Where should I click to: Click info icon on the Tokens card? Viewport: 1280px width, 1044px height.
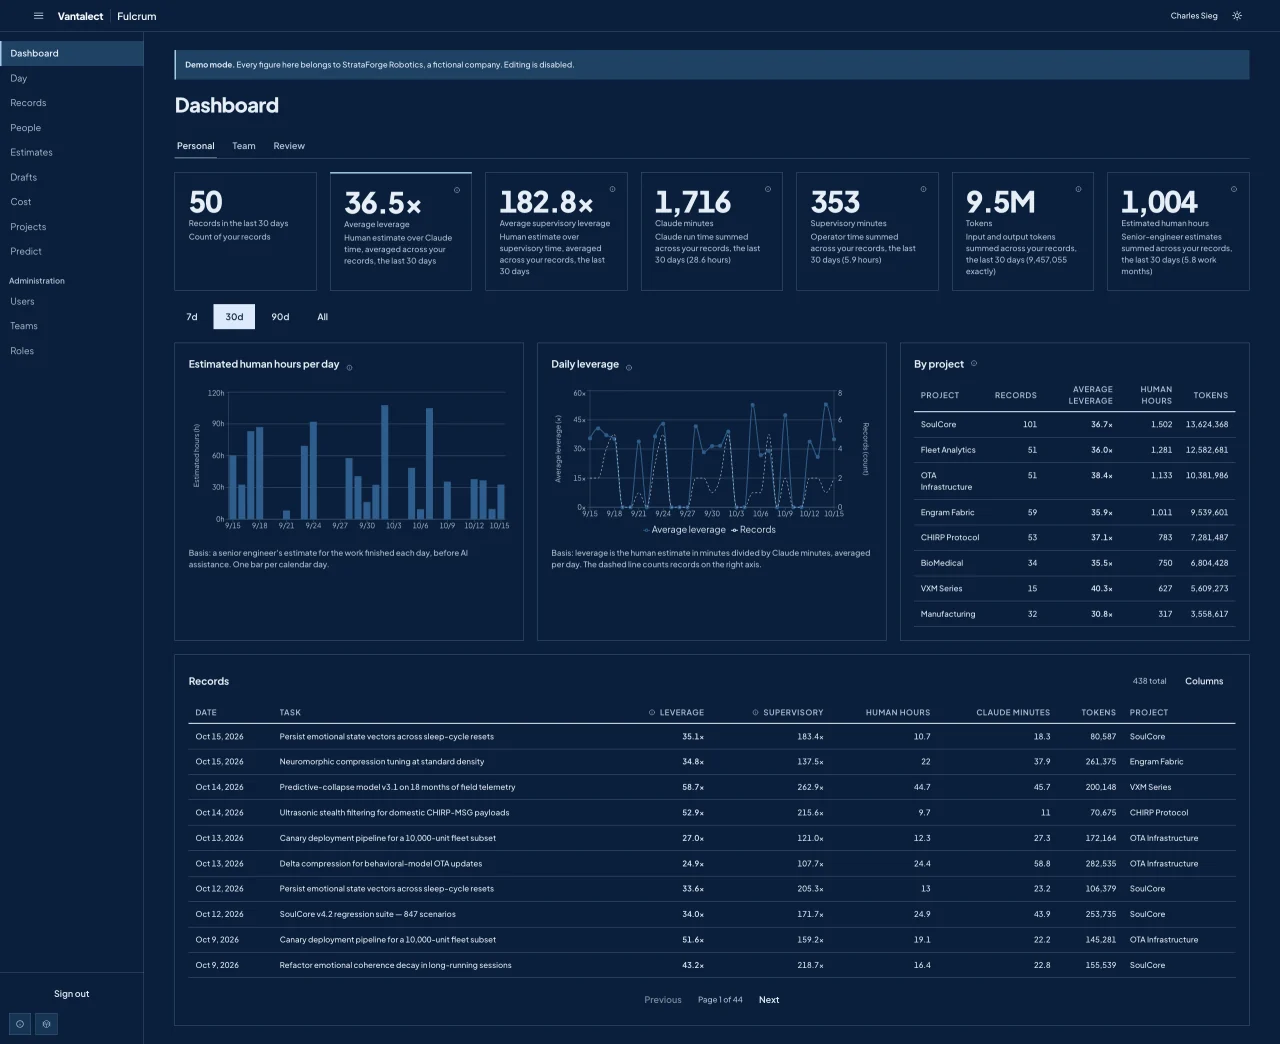[x=1078, y=189]
